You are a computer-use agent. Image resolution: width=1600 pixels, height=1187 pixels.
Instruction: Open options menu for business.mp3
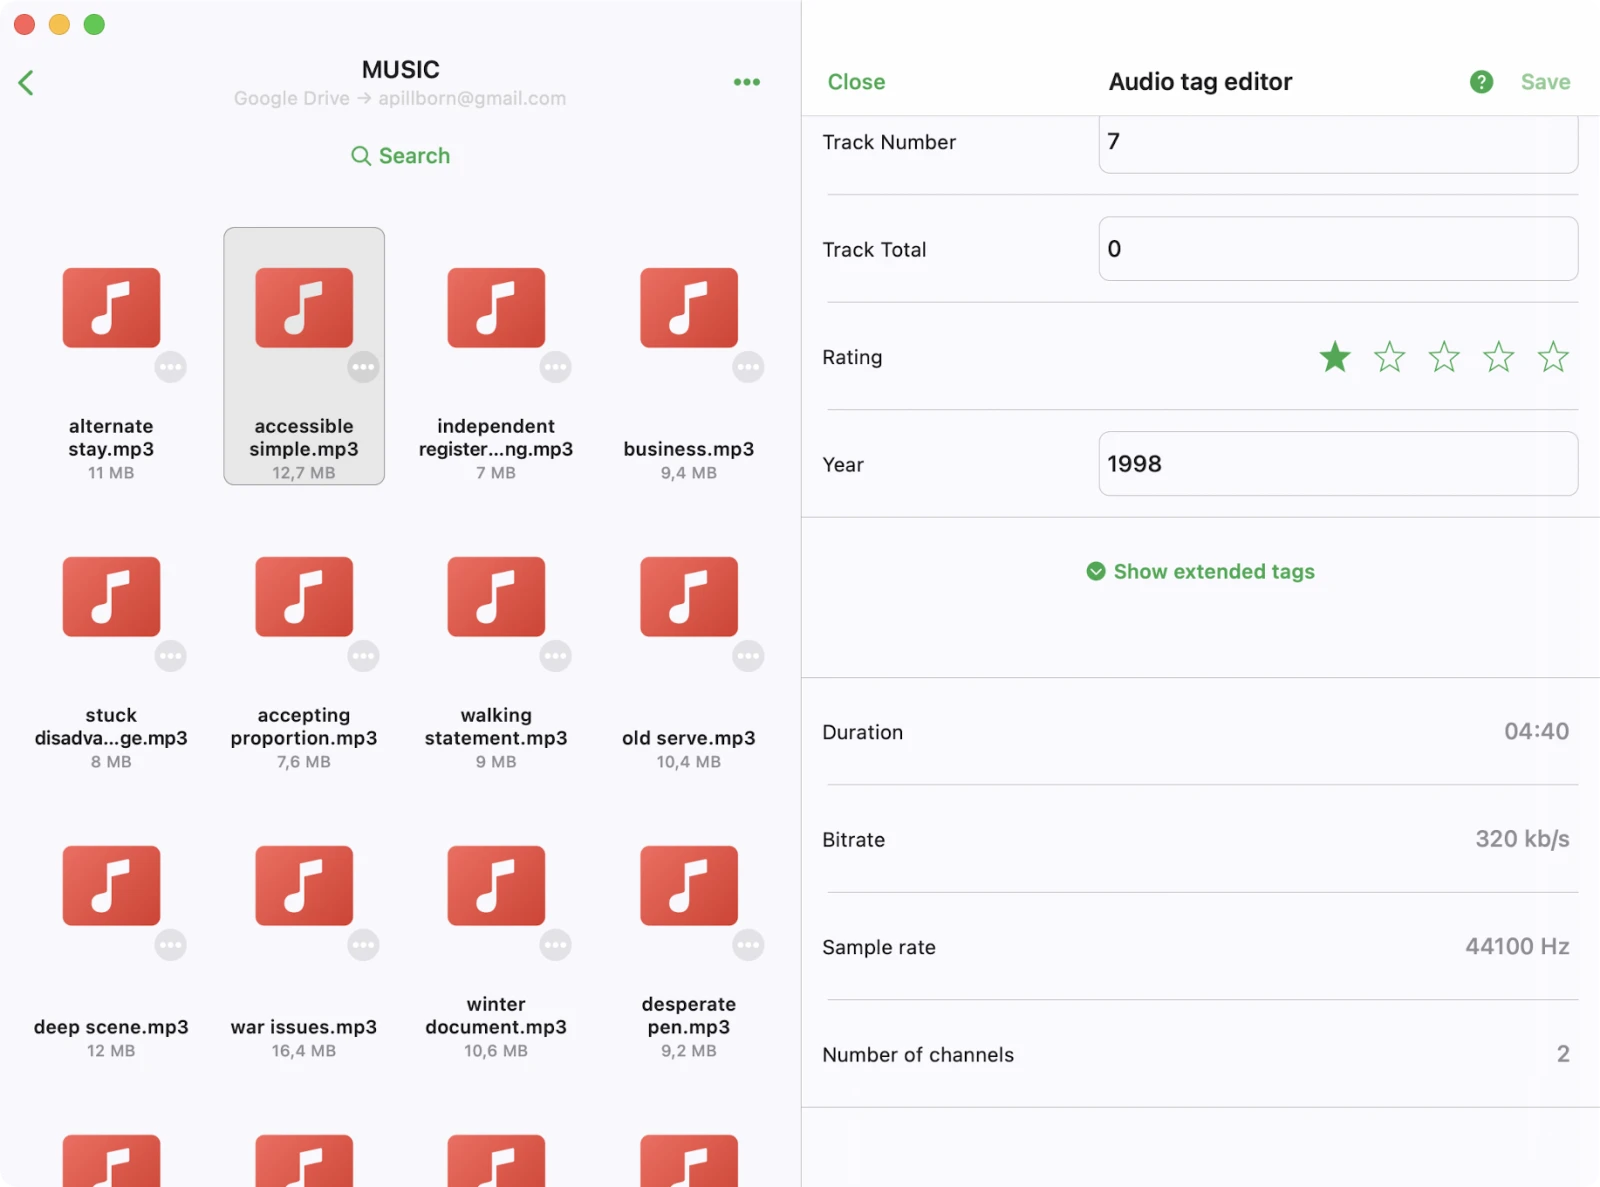click(x=748, y=367)
